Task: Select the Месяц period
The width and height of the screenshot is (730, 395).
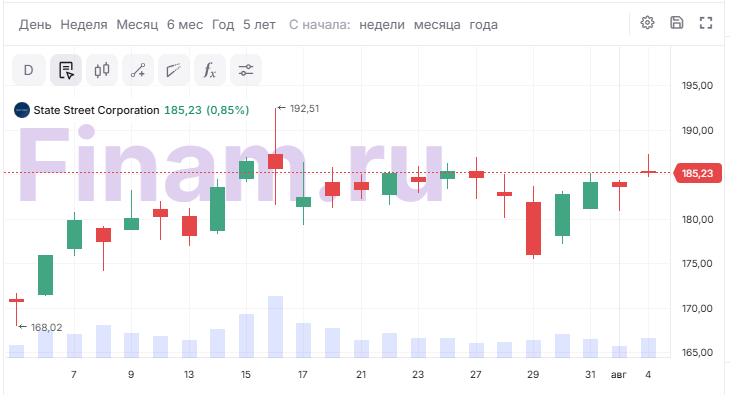Action: (x=137, y=25)
